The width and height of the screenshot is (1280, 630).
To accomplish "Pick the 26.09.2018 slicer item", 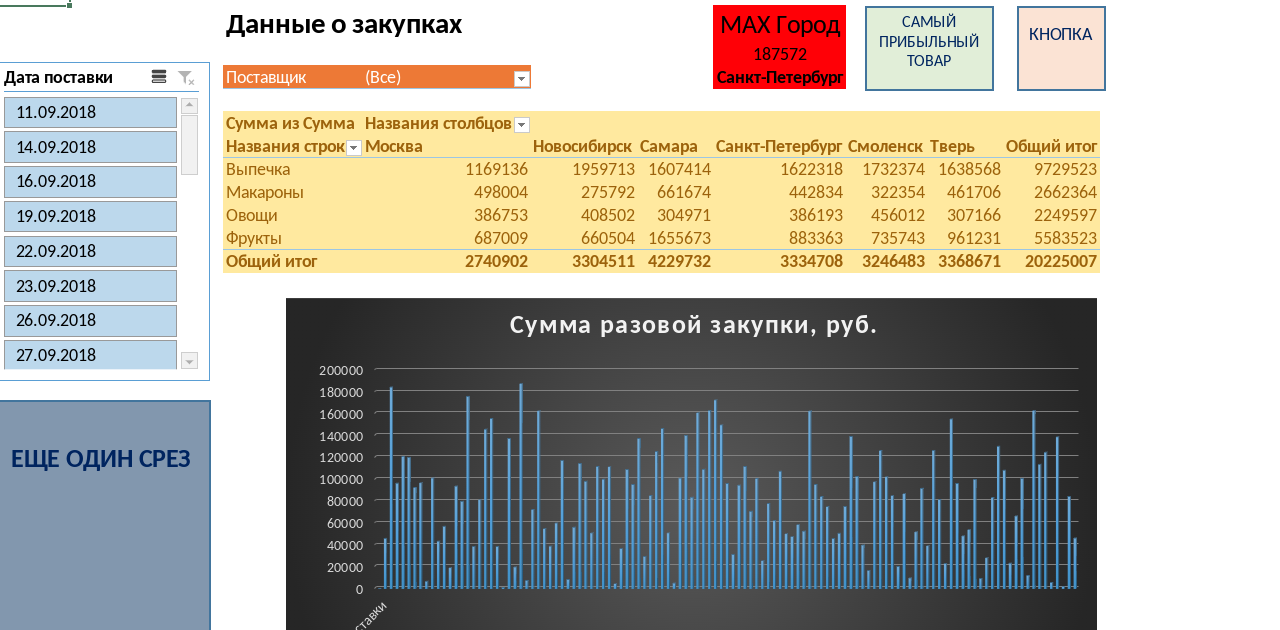I will (90, 320).
